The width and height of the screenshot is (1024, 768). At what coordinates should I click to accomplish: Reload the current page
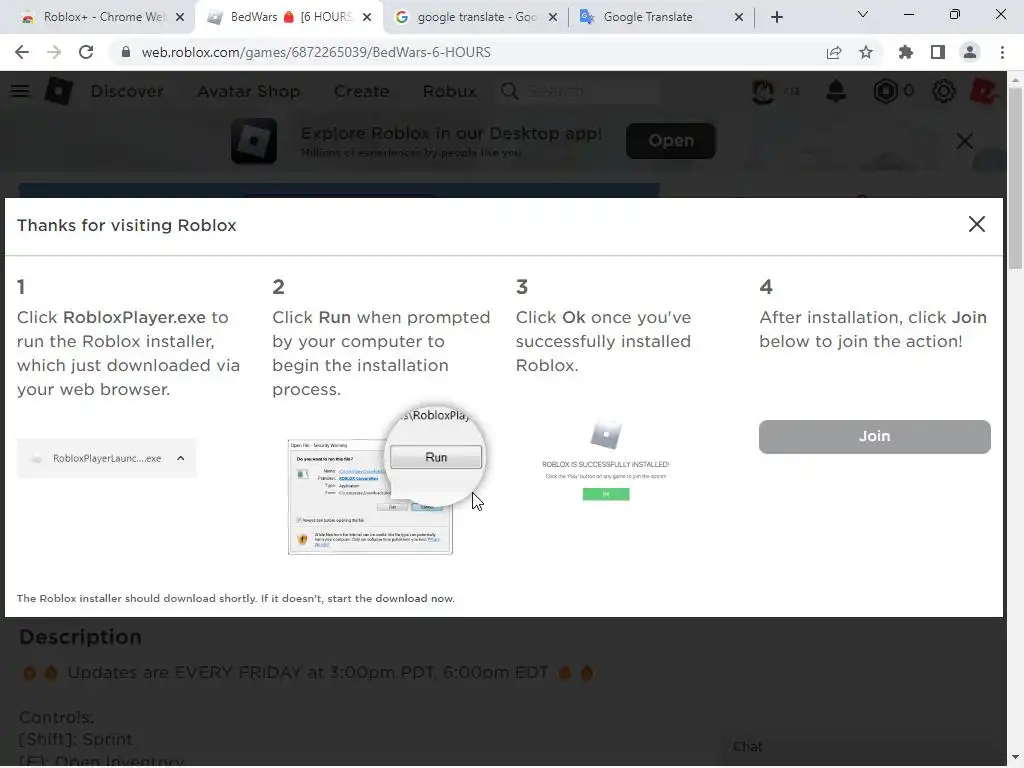[x=86, y=52]
